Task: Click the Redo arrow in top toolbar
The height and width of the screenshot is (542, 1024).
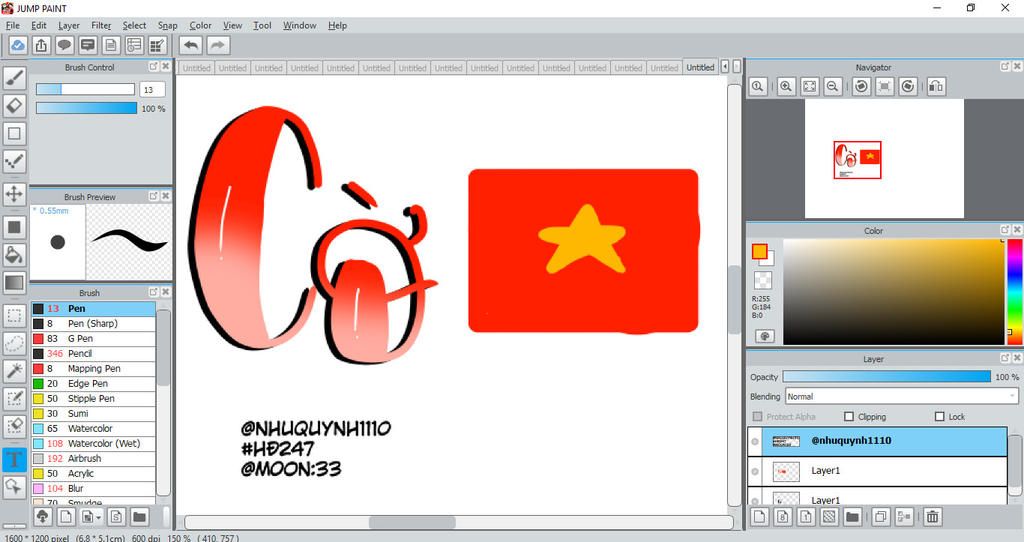Action: point(218,45)
